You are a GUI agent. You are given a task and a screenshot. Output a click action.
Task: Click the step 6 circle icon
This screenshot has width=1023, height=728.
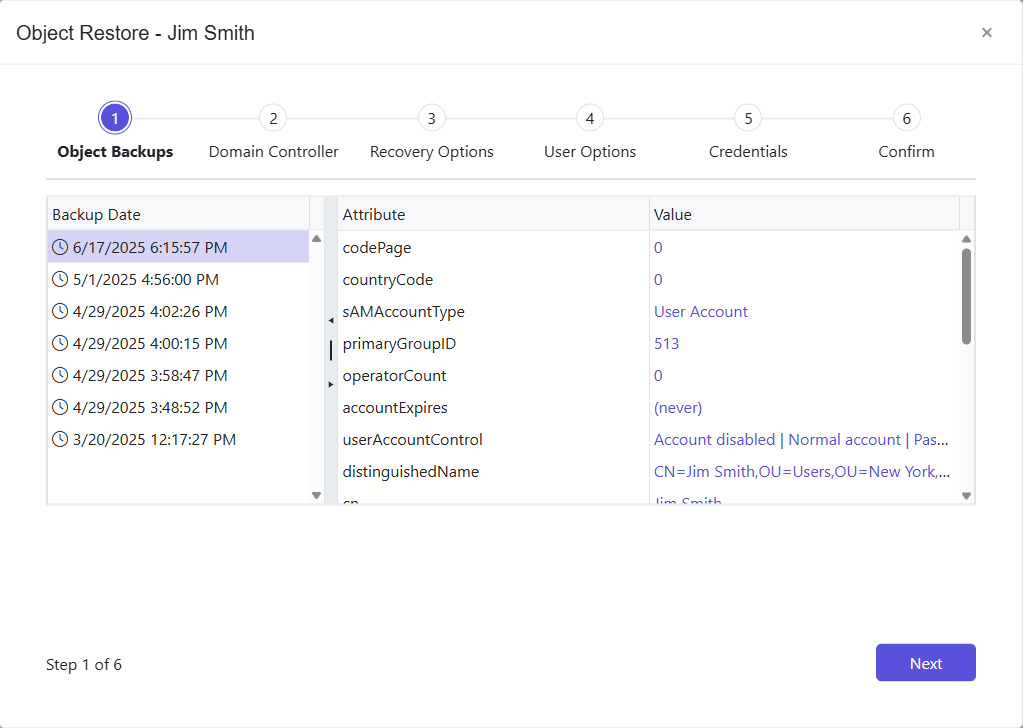click(906, 117)
